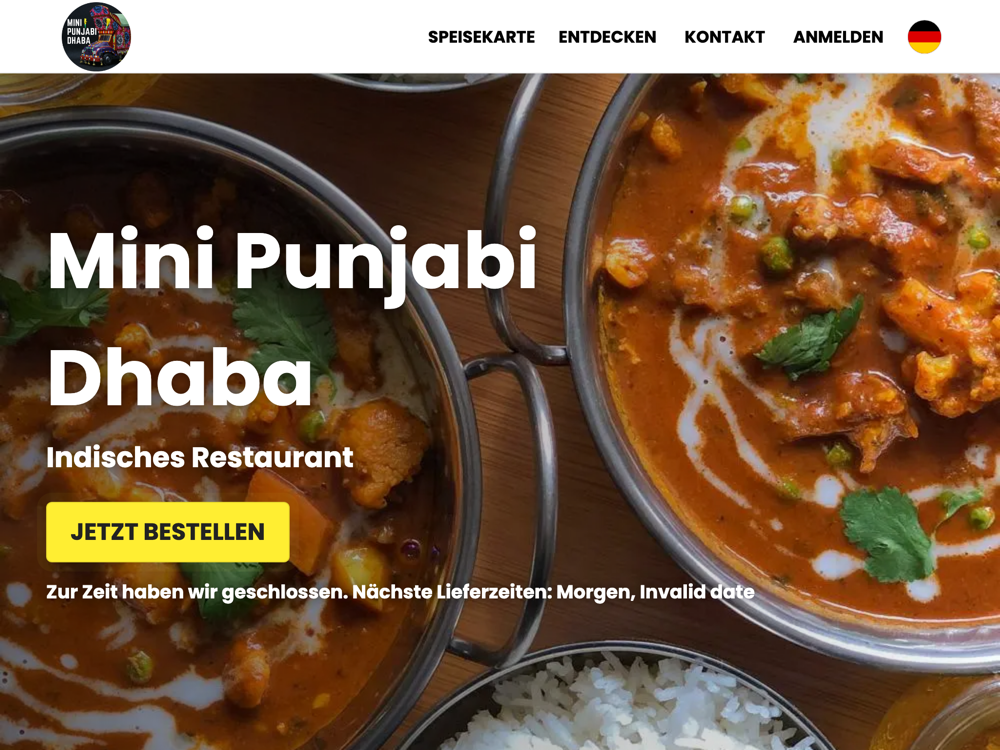The image size is (1000, 750).
Task: Click the Anmelden sign-in link
Action: pos(838,37)
